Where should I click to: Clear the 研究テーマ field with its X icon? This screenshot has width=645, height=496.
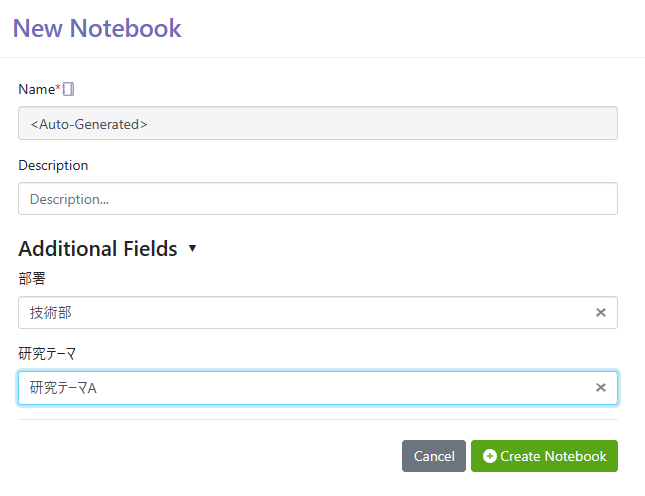click(601, 387)
